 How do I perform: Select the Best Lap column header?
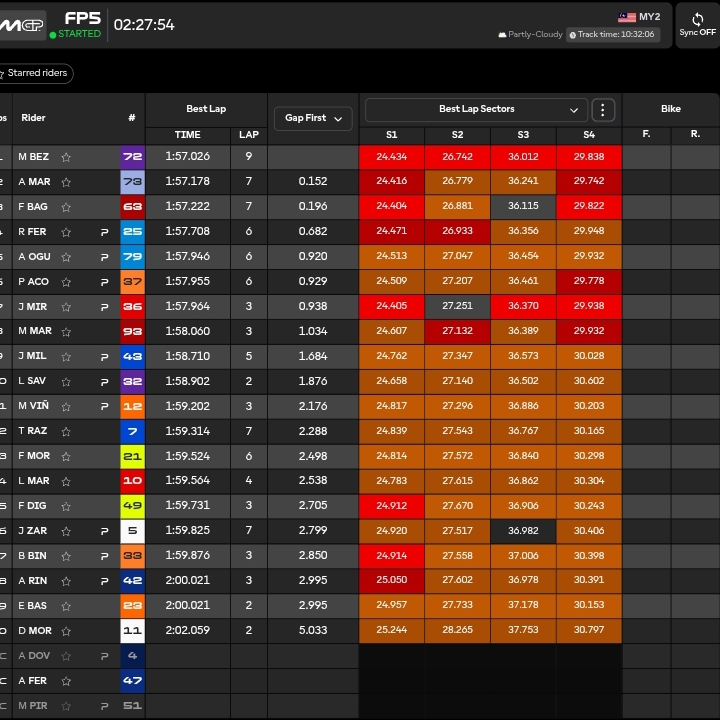click(206, 109)
